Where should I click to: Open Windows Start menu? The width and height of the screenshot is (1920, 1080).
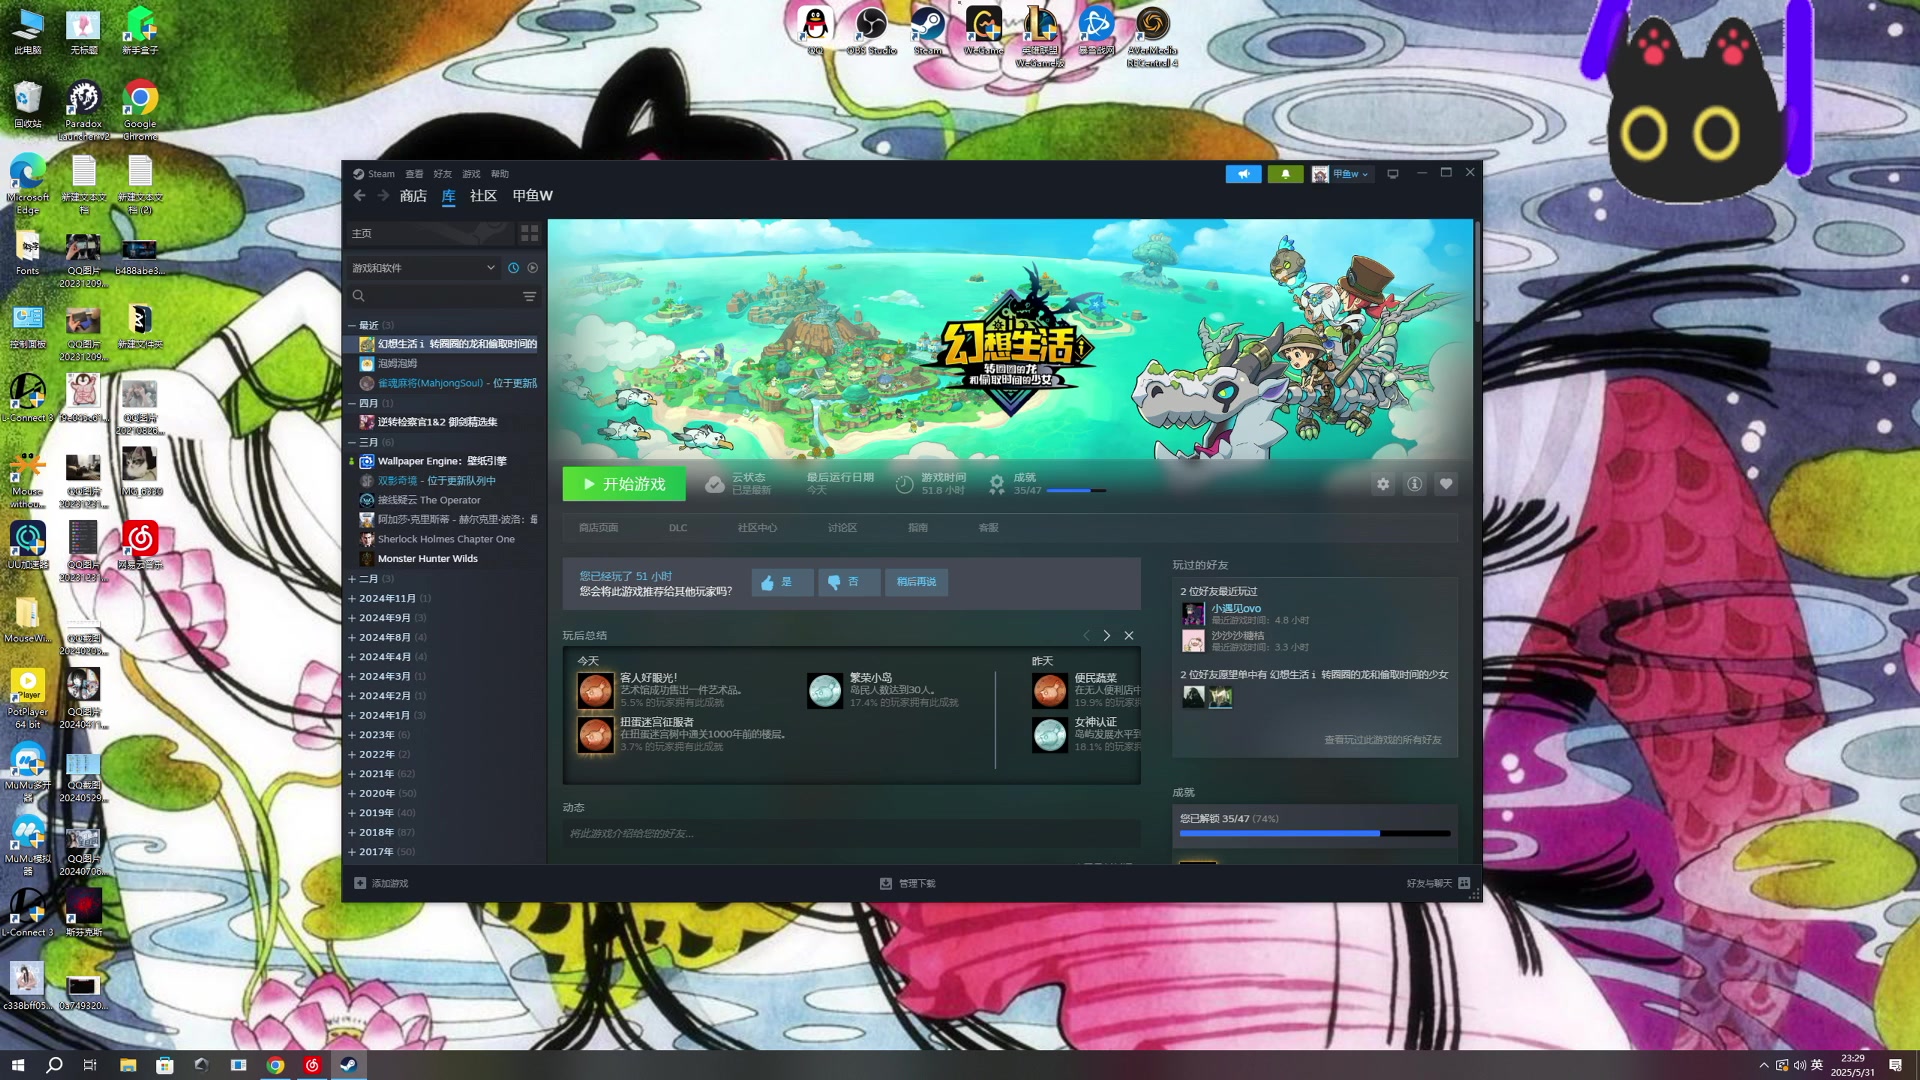tap(17, 1065)
